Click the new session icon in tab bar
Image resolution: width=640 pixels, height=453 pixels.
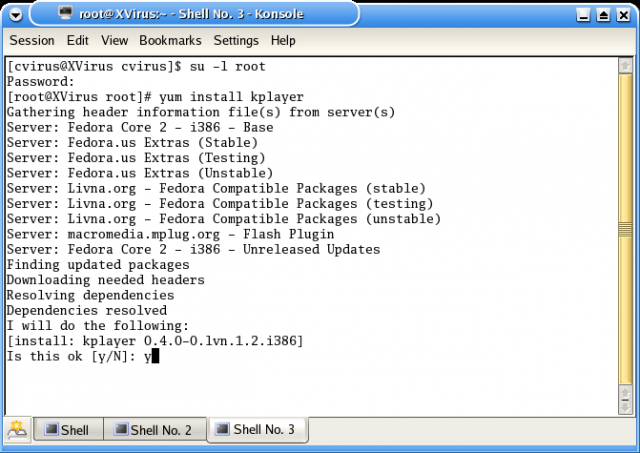[x=17, y=429]
